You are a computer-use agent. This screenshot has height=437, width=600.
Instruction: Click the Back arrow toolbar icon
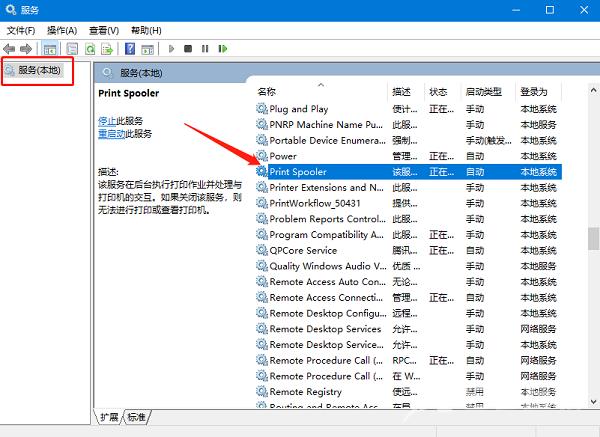[9, 49]
